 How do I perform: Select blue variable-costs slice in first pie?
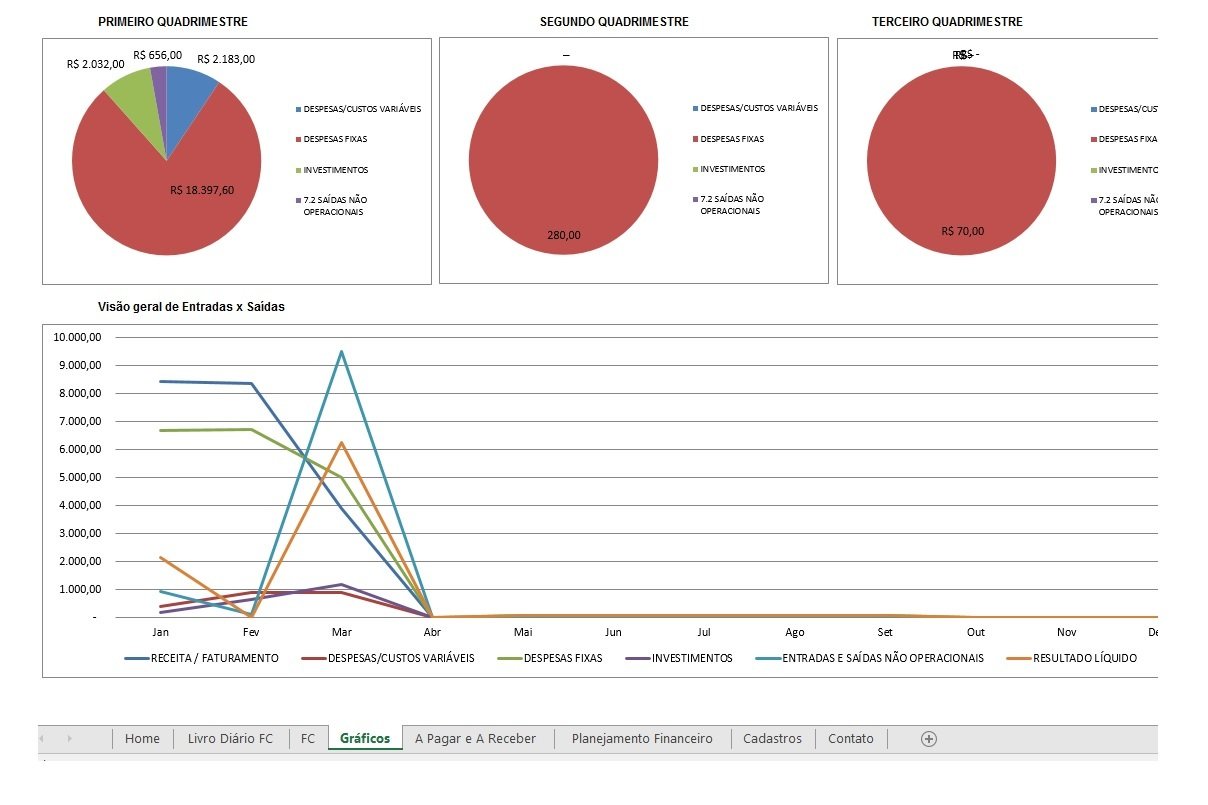pos(188,100)
